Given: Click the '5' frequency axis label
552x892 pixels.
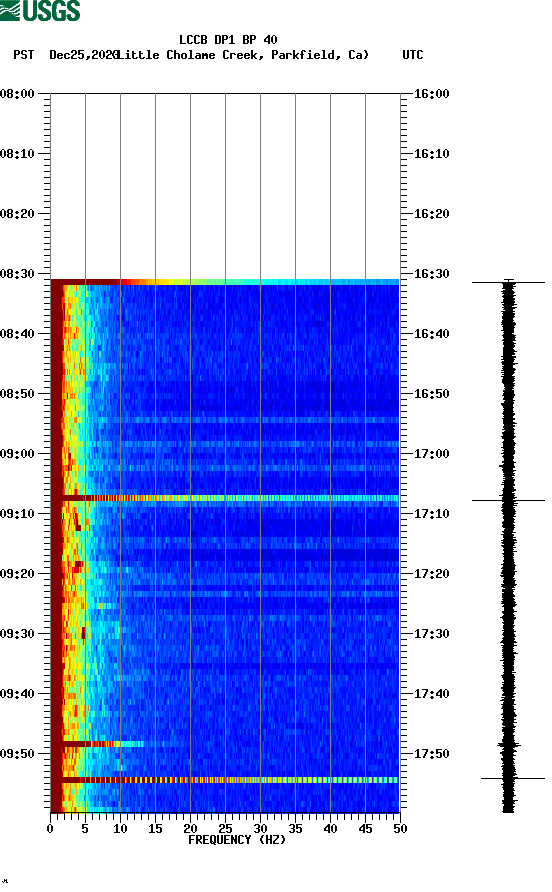Looking at the screenshot, I should tap(85, 829).
